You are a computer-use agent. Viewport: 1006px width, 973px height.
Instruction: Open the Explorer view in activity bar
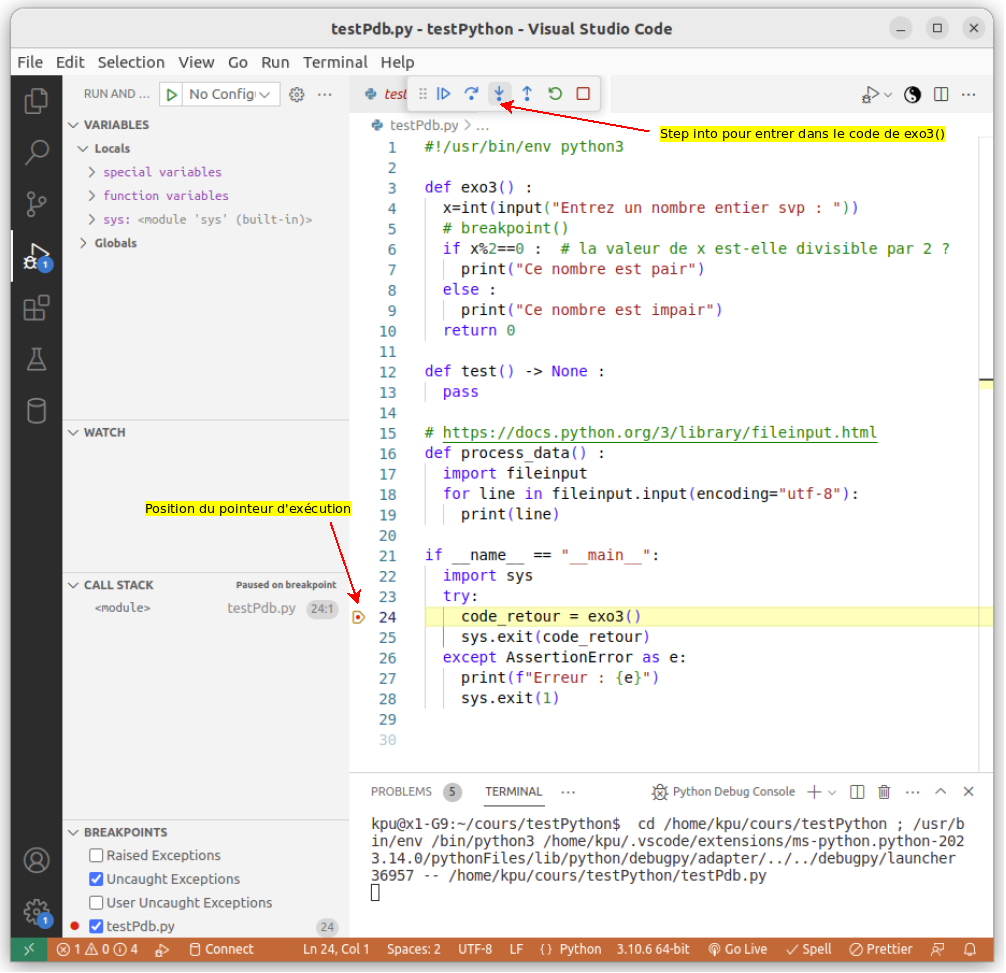point(36,101)
